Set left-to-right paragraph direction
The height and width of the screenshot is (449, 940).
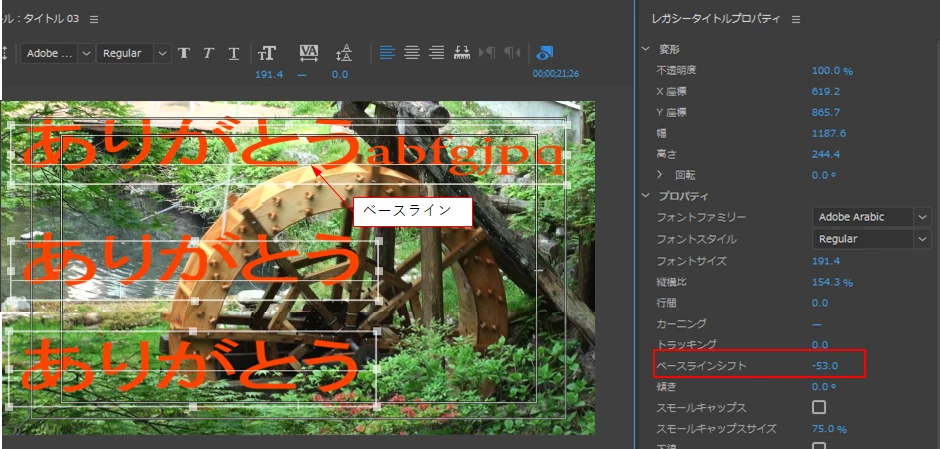(487, 53)
